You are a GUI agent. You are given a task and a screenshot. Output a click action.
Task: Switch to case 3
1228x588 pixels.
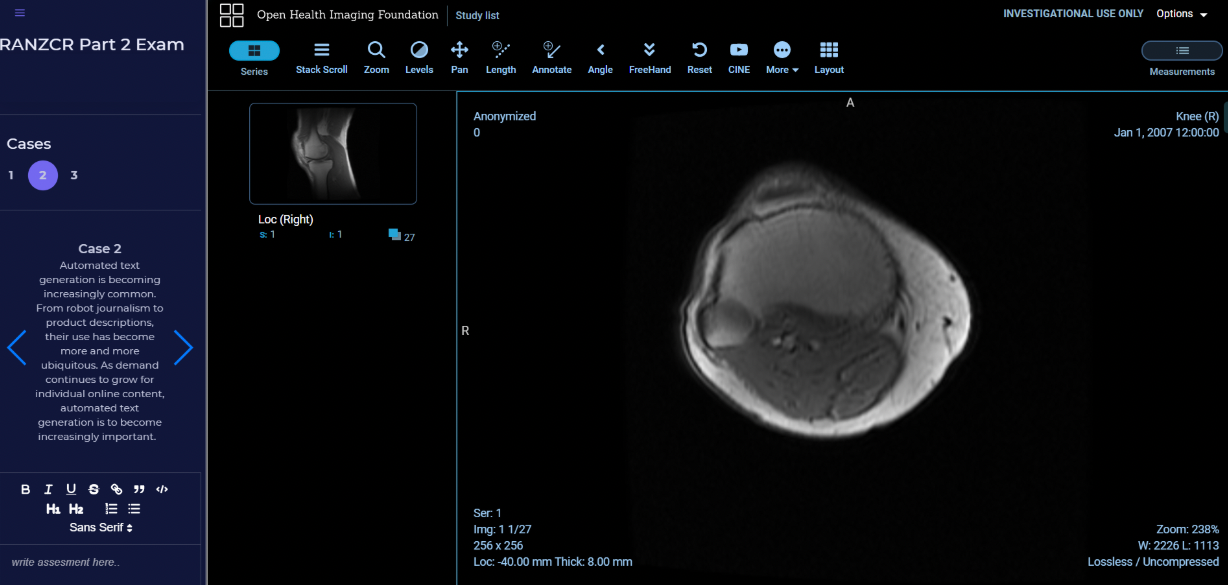click(74, 175)
